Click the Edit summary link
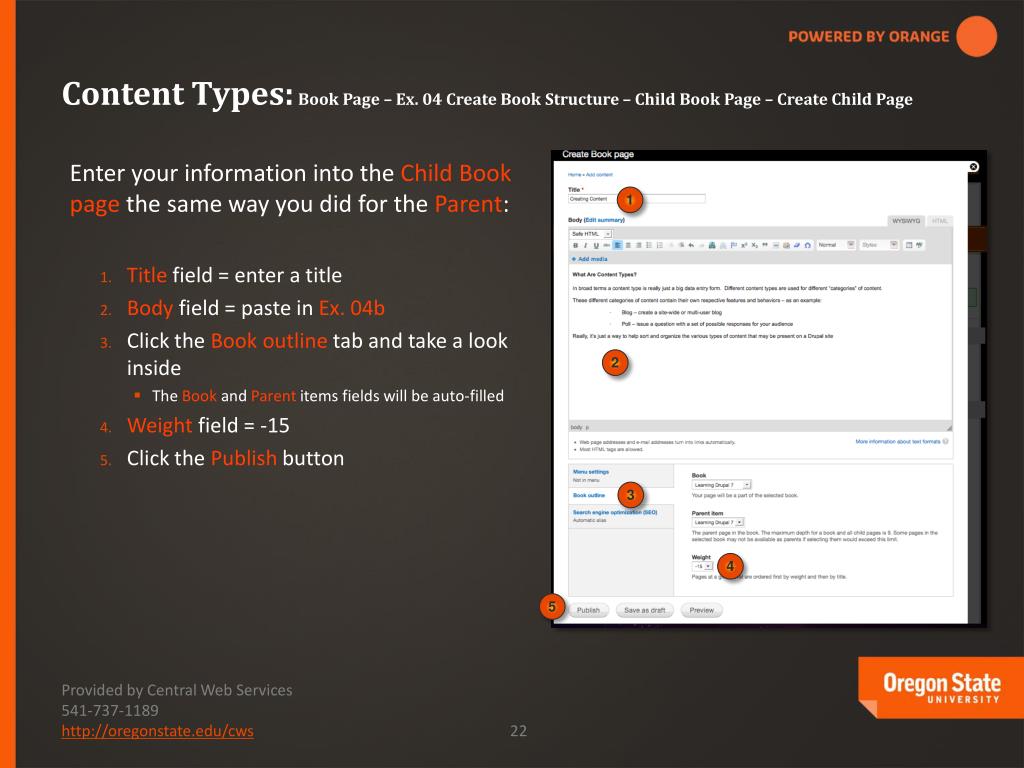Image resolution: width=1024 pixels, height=768 pixels. point(605,220)
